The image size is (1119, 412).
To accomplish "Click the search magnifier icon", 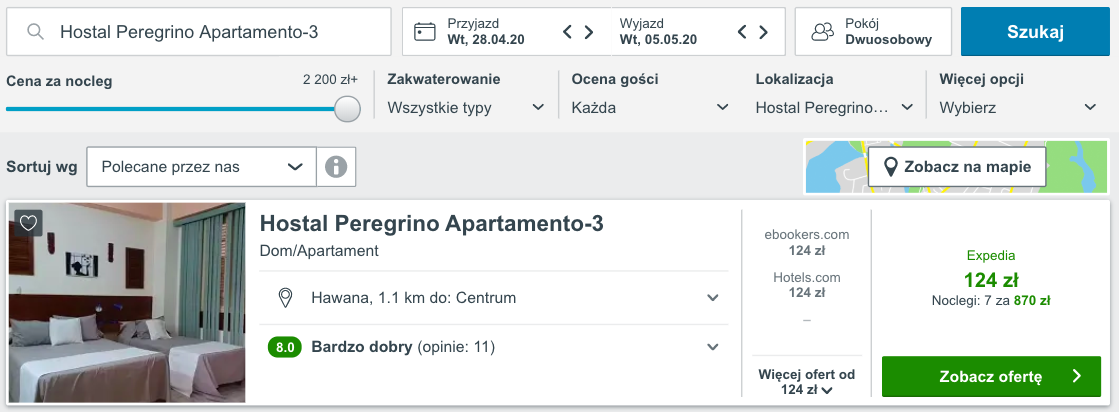I will coord(36,31).
